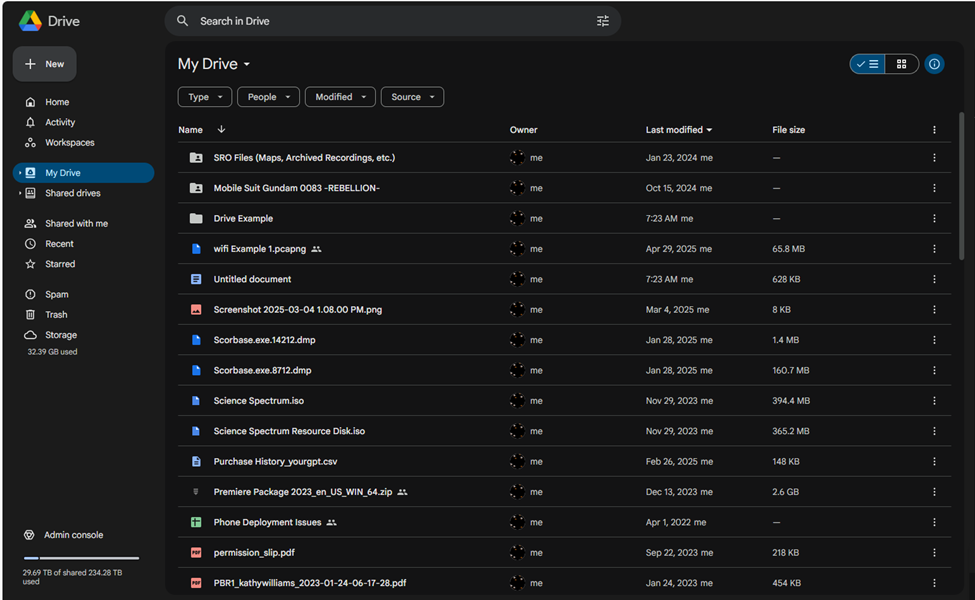Open the Type filter dropdown
The image size is (975, 600).
(x=204, y=97)
